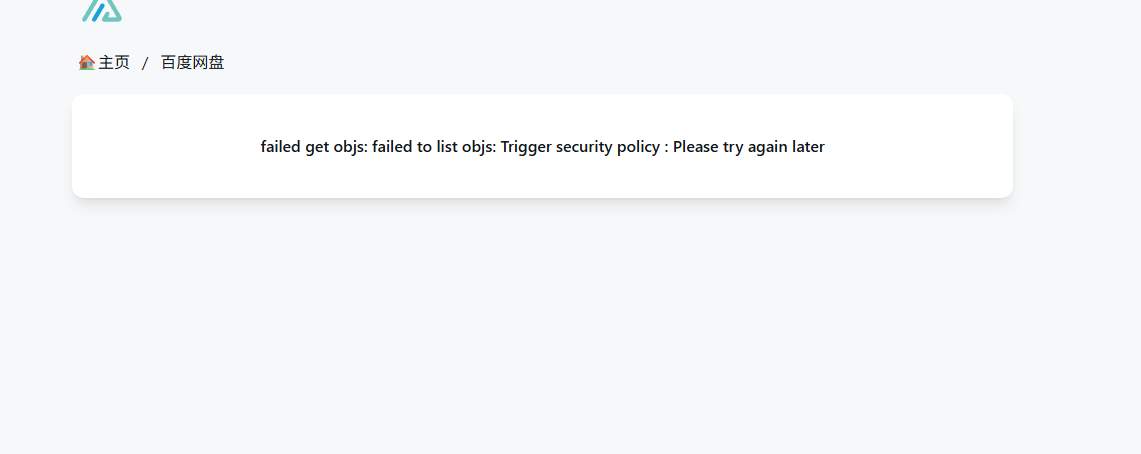Click the house icon in breadcrumb

pos(87,63)
